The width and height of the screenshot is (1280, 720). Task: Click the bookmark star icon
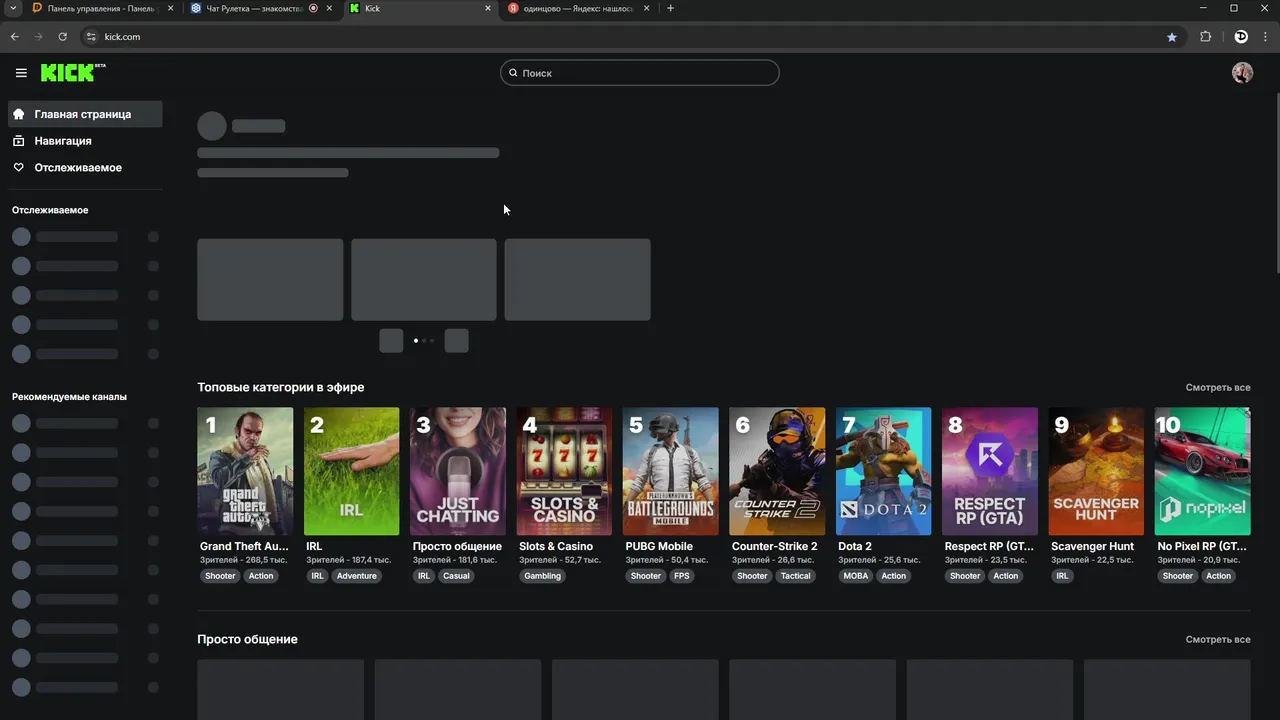[x=1172, y=37]
